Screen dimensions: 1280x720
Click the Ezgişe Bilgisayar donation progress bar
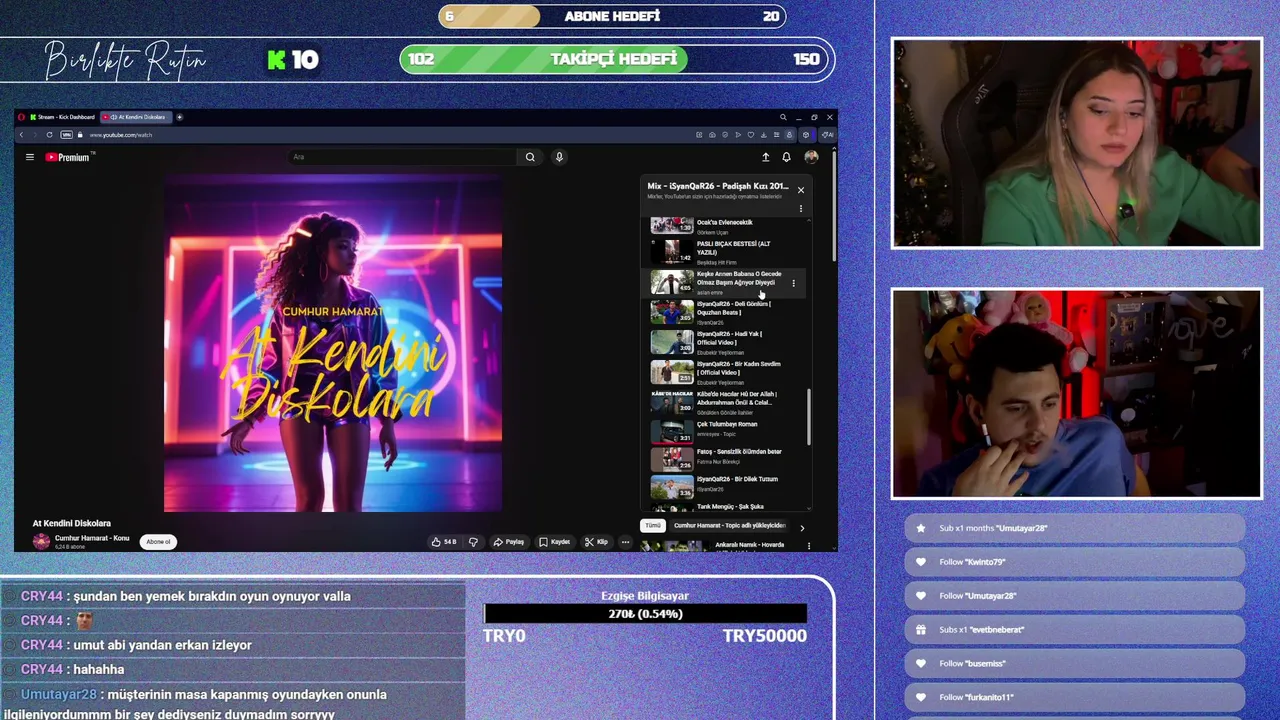tap(645, 614)
